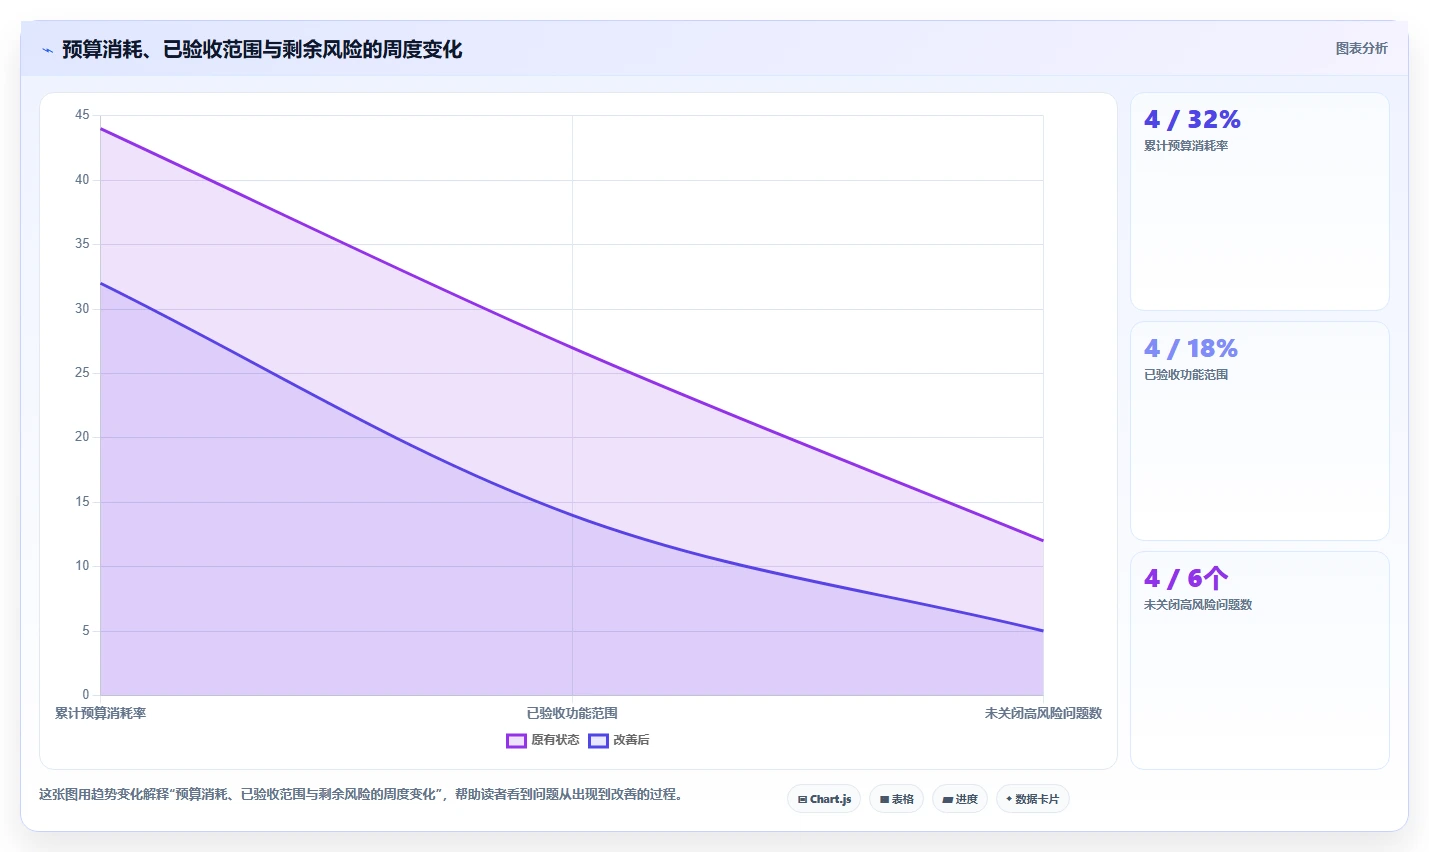Click the y-axis value 40

coord(82,180)
